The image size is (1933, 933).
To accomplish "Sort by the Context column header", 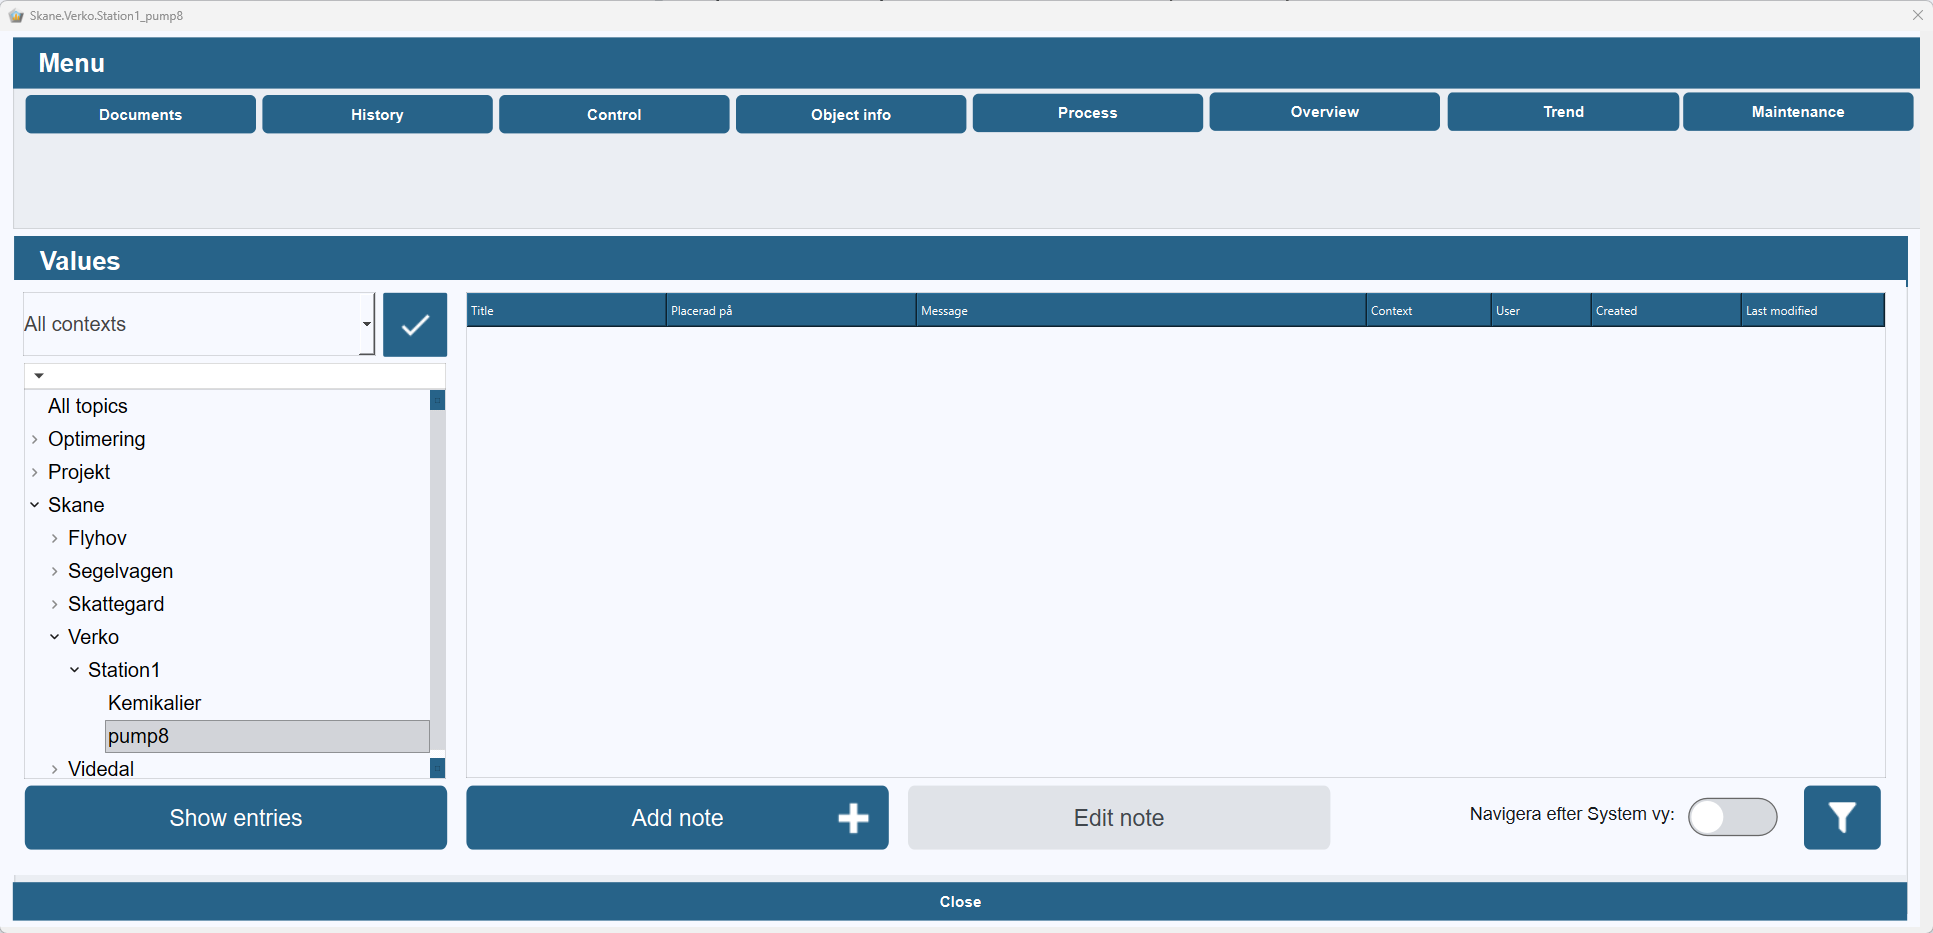I will 1428,310.
